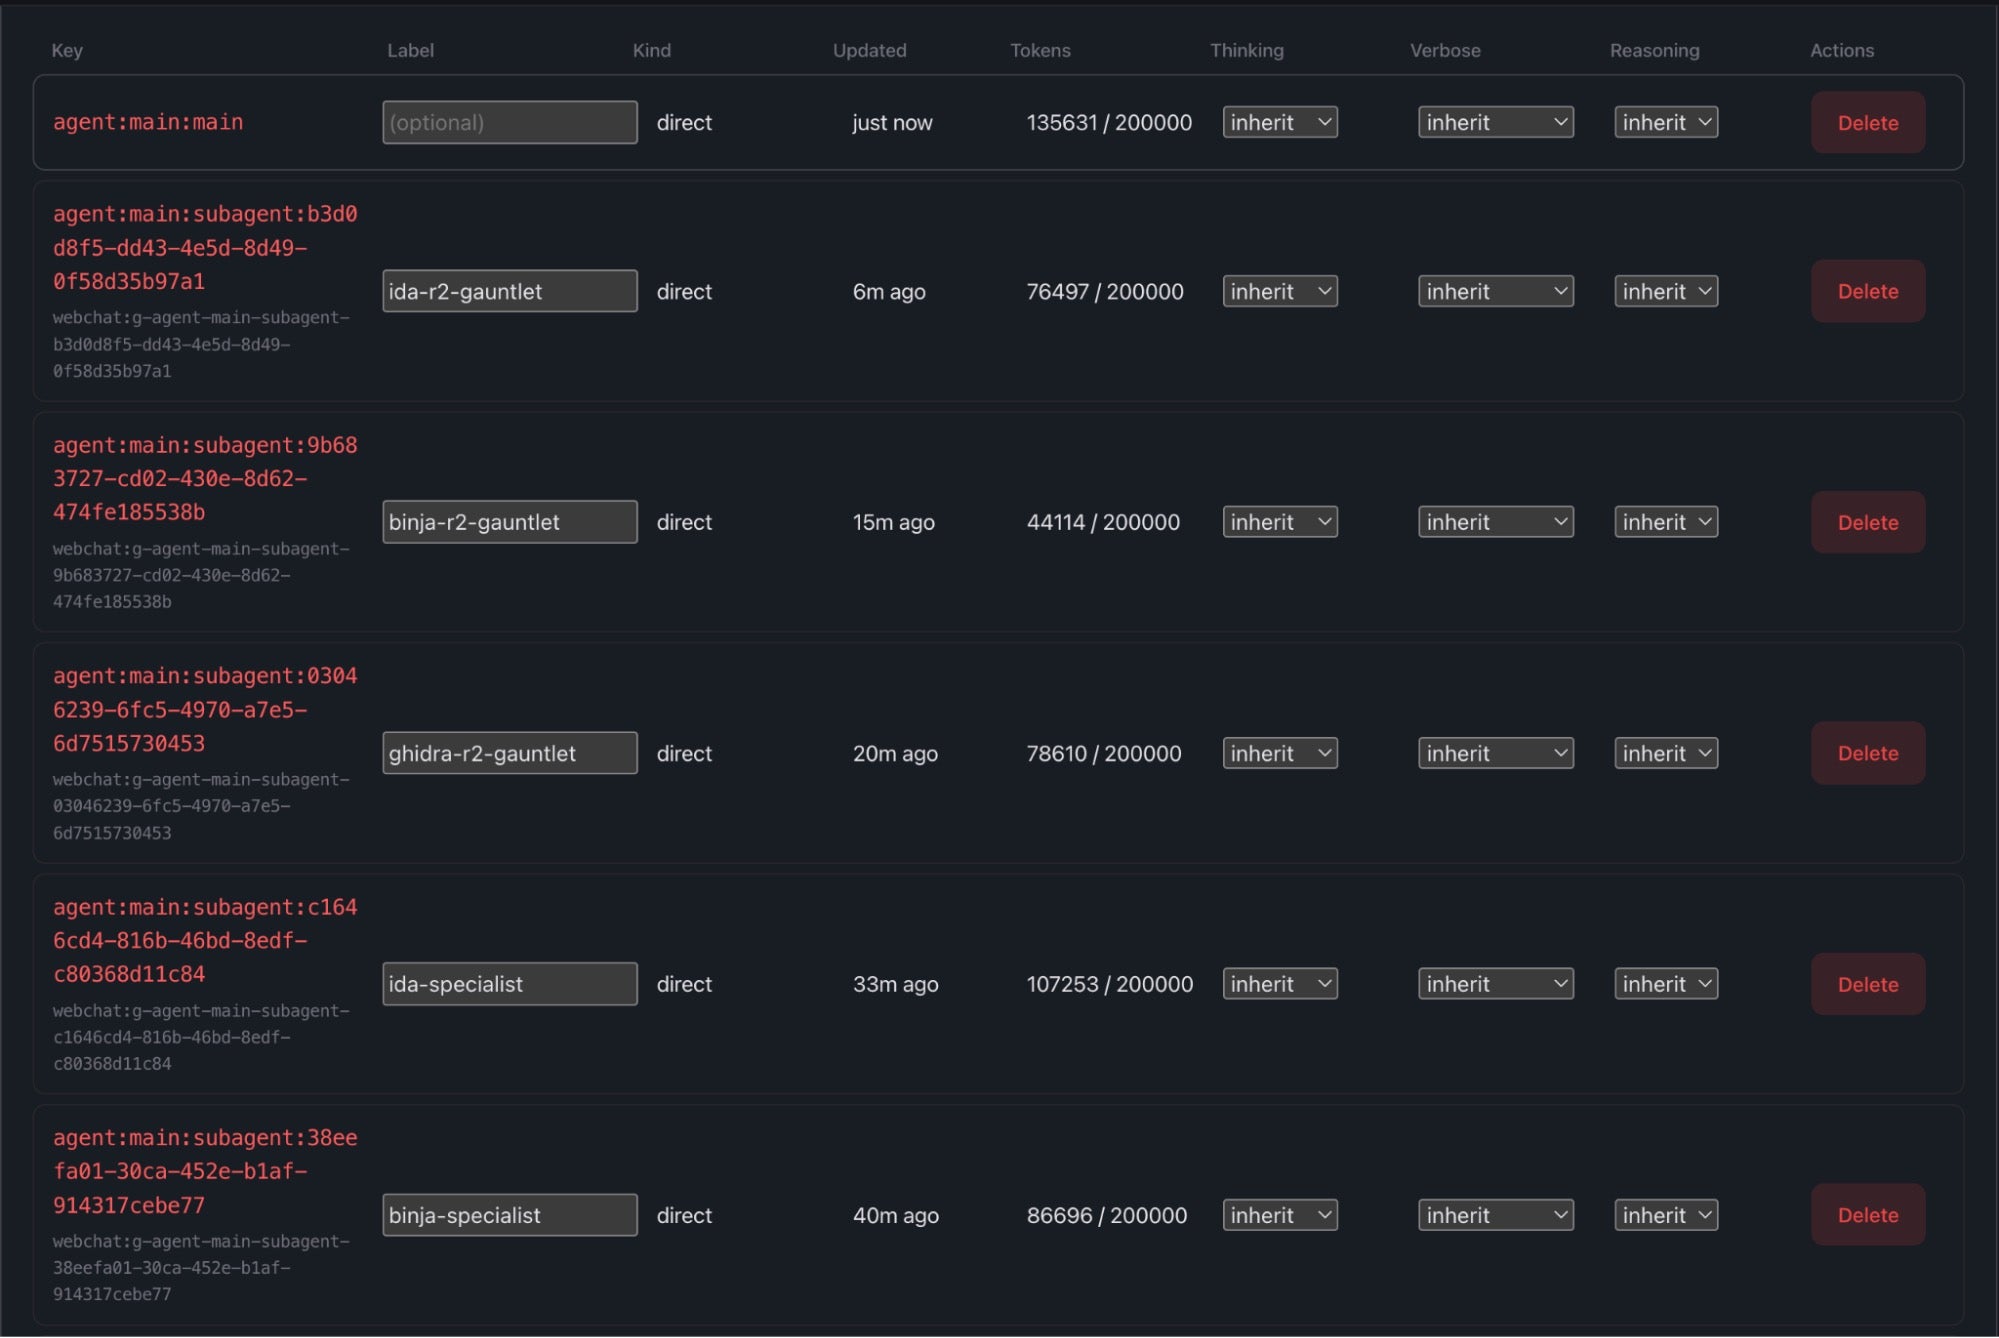Screen dimensions: 1999x1338
Task: Open the Reasoning dropdown for binja-specialist
Action: (1664, 1215)
